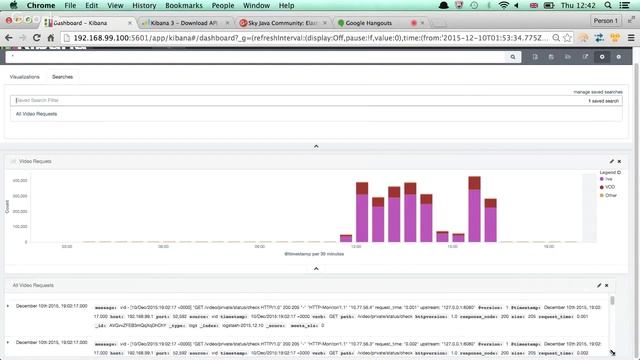Go back in Chrome

[9, 38]
